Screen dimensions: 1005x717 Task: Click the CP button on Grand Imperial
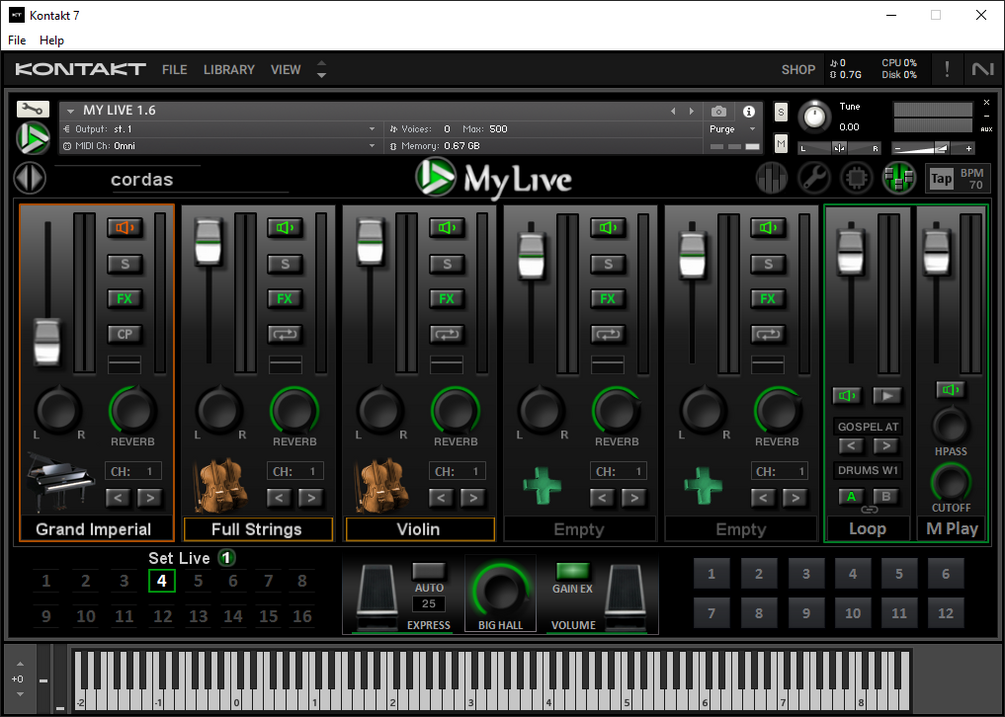coord(124,334)
